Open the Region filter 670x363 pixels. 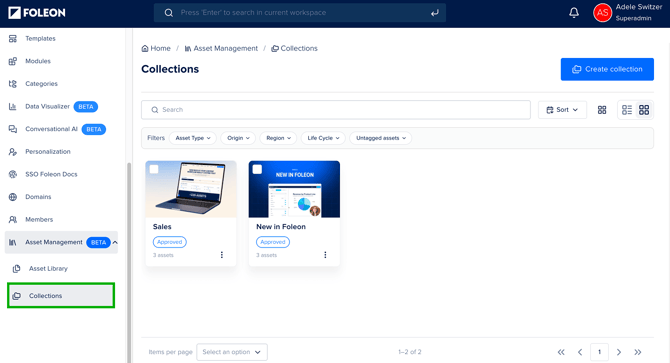(x=278, y=138)
